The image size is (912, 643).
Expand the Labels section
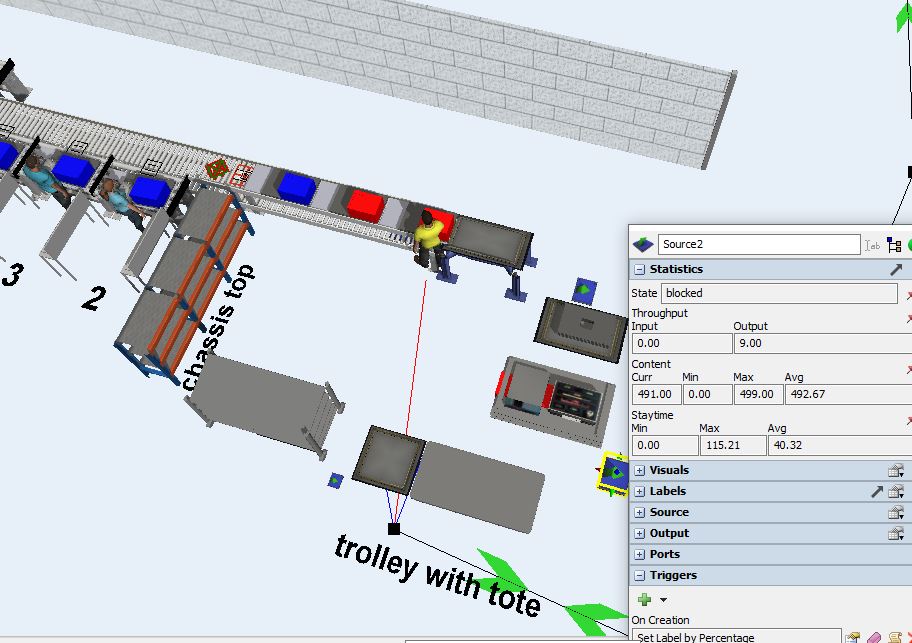point(639,491)
